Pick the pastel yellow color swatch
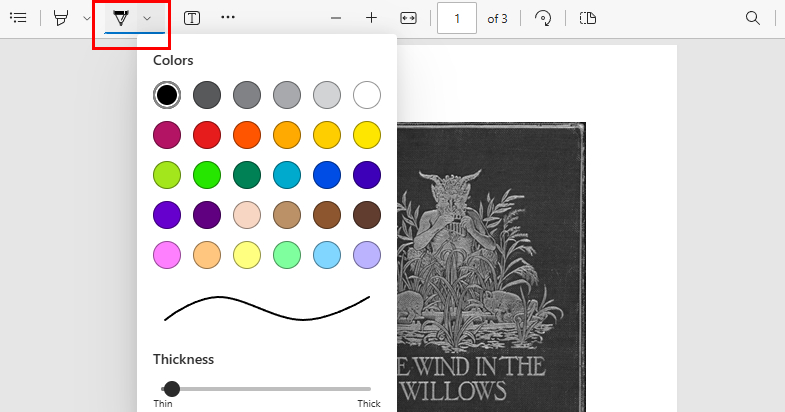 [x=247, y=255]
